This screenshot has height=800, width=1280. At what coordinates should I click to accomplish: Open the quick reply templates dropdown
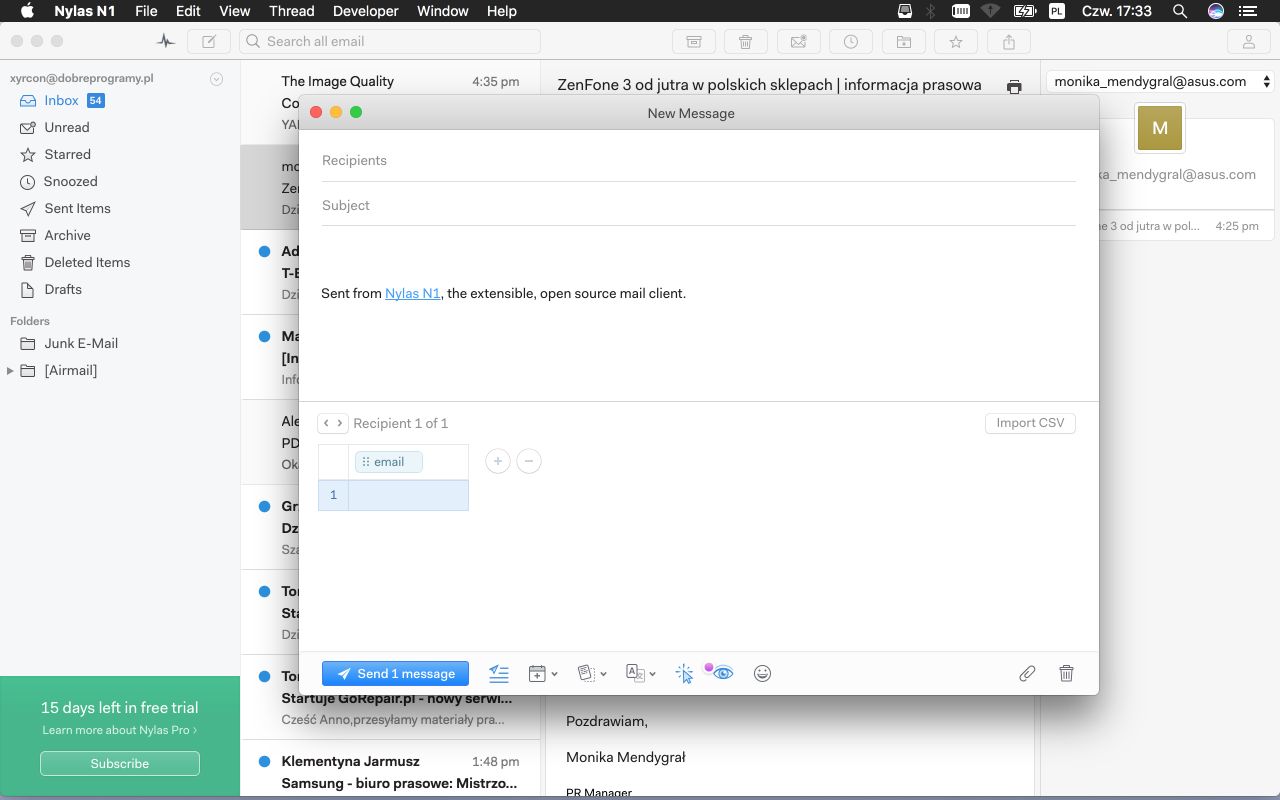592,674
